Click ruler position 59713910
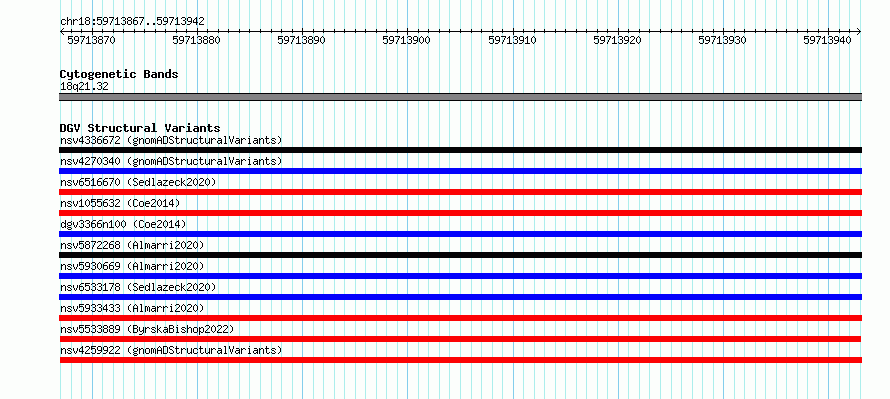890x399 pixels. click(x=513, y=40)
